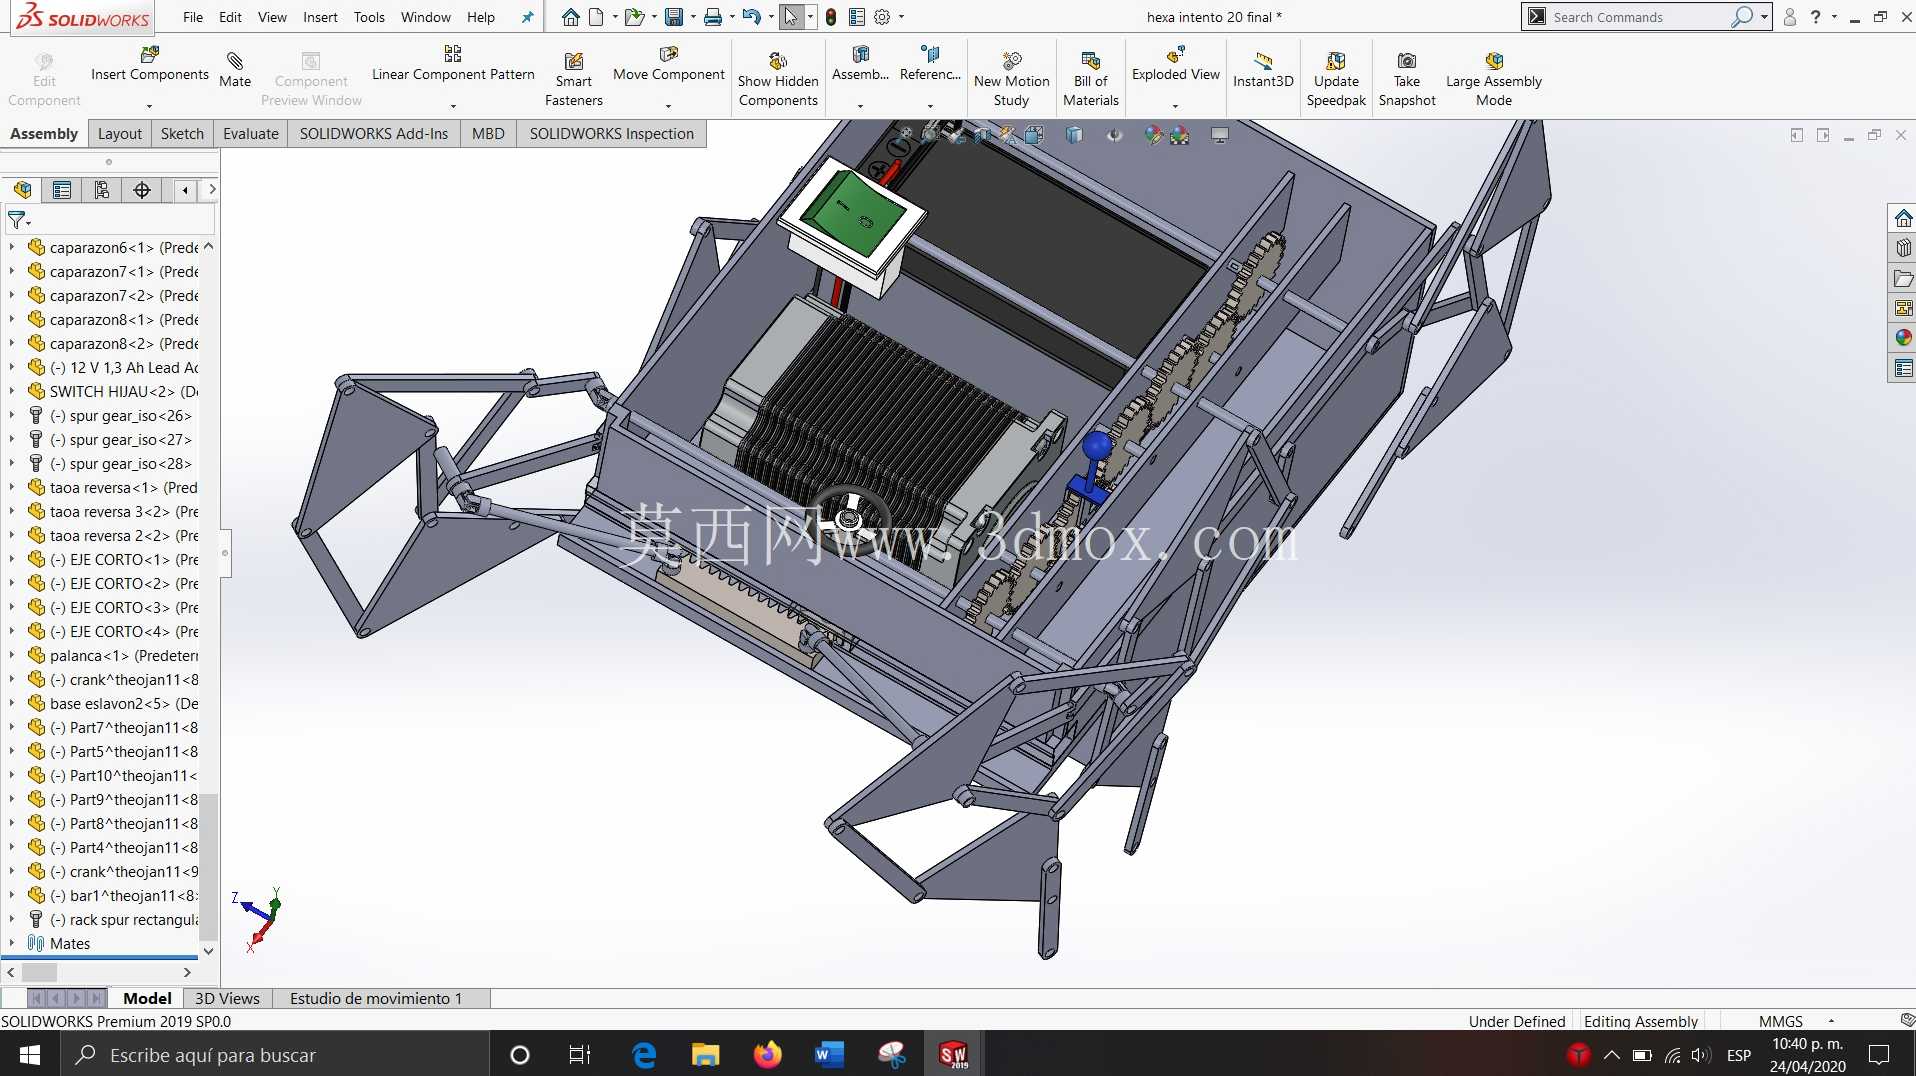1916x1076 pixels.
Task: Open Exploded View dropdown arrow
Action: (1175, 105)
